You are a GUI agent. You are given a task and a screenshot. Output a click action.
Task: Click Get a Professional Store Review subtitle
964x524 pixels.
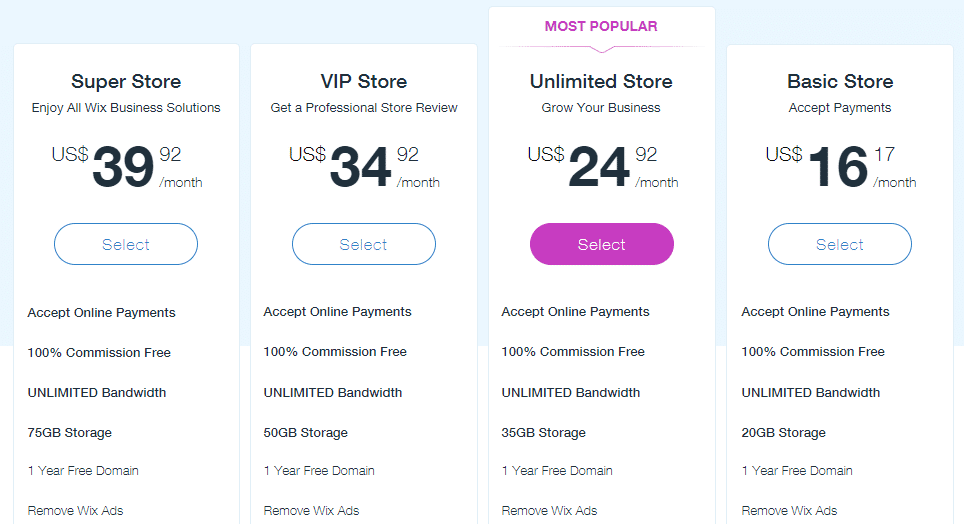(x=364, y=107)
